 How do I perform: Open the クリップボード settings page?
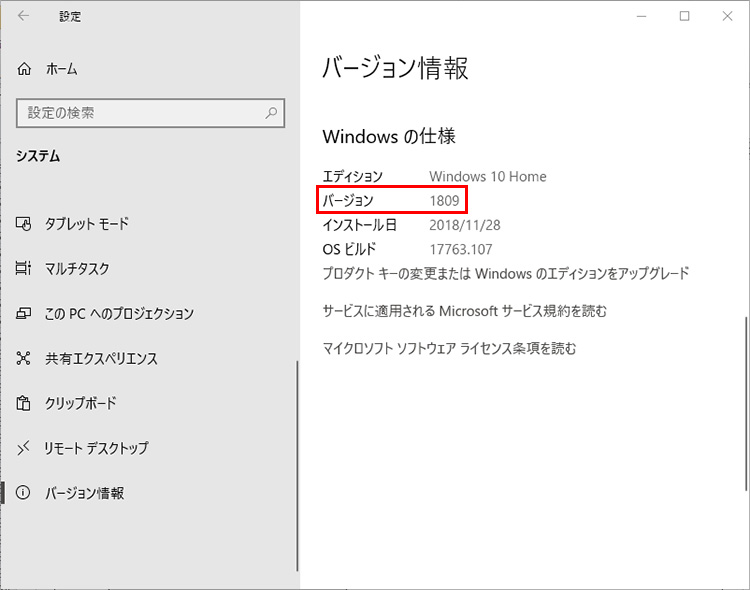click(81, 404)
